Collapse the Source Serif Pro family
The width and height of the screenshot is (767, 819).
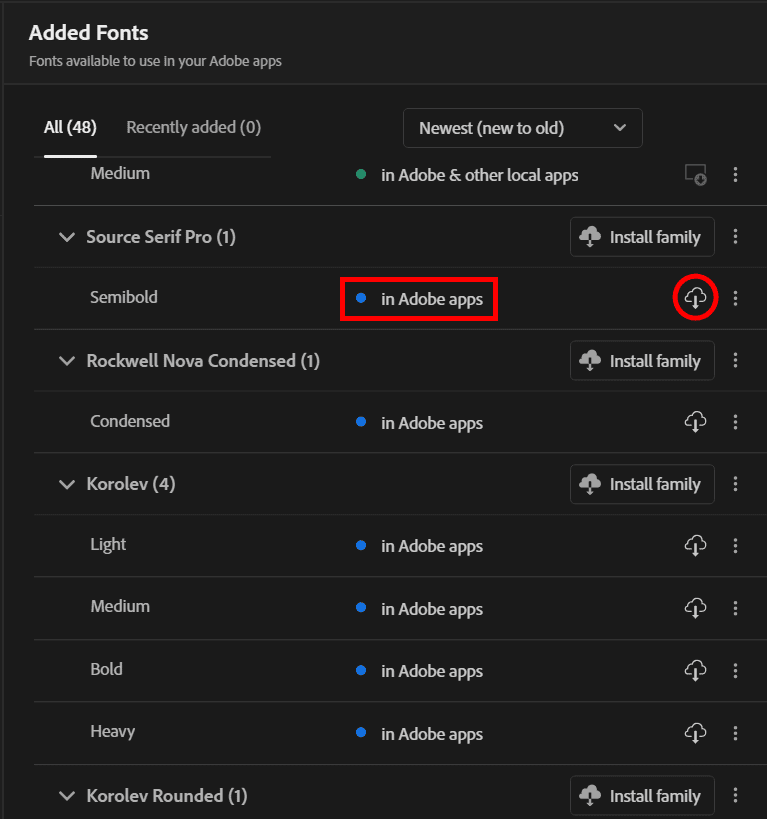67,238
